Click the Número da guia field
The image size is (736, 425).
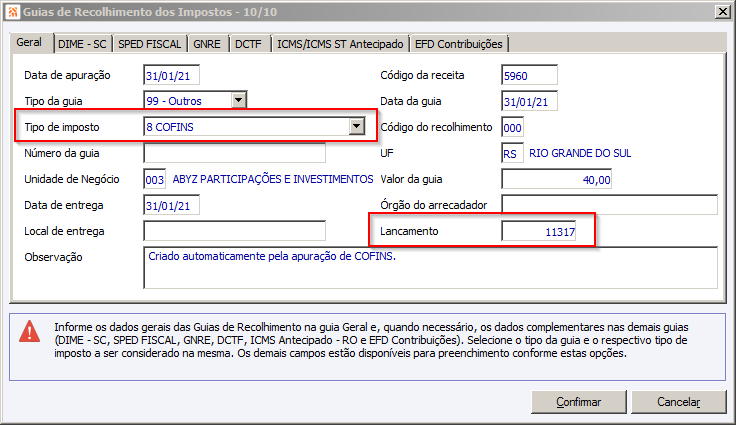coord(234,153)
